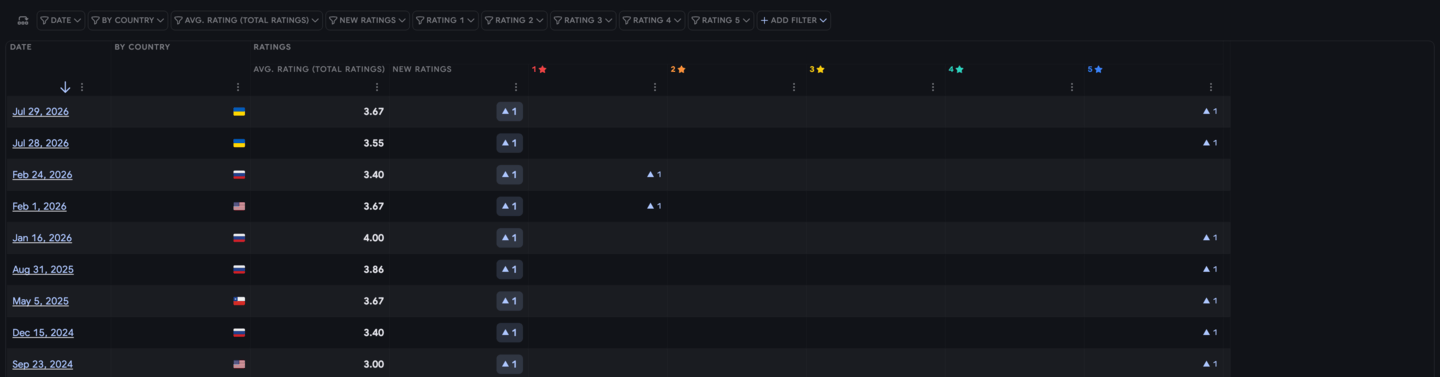This screenshot has height=377, width=1440.
Task: Open the Aug 31, 2025 date link
Action: [43, 269]
